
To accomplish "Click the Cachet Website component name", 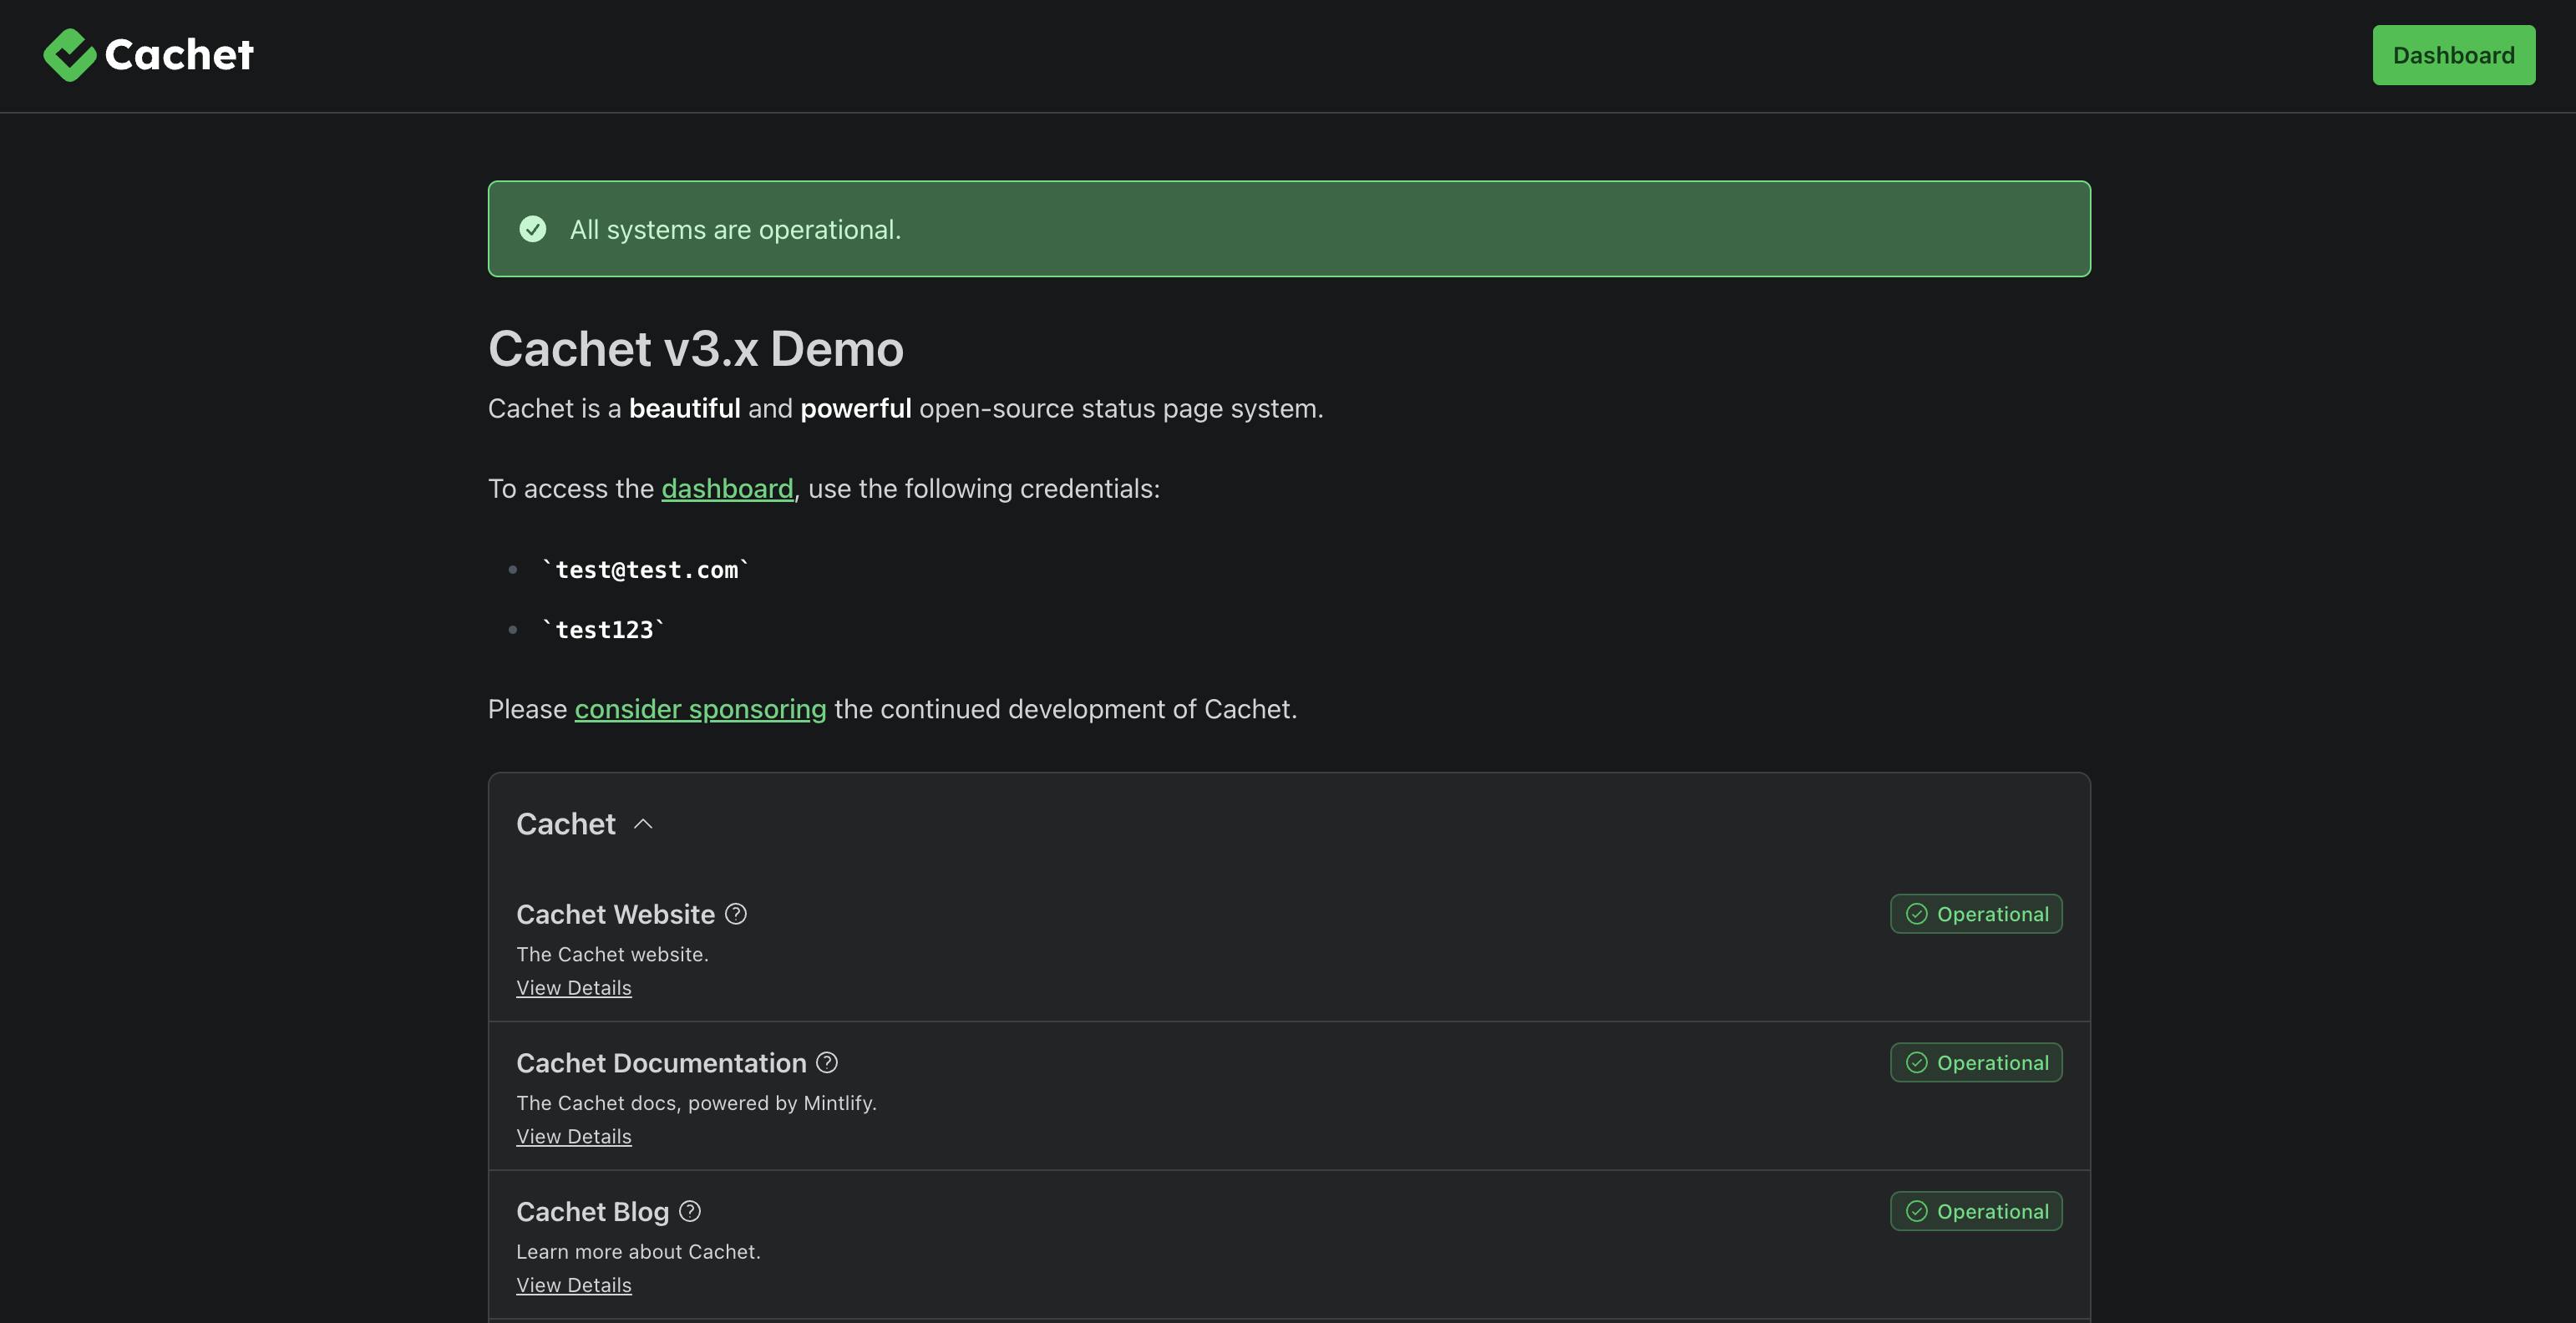I will (x=615, y=914).
